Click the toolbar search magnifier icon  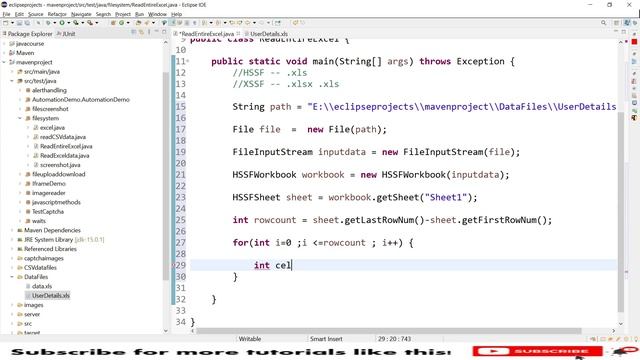[x=603, y=23]
